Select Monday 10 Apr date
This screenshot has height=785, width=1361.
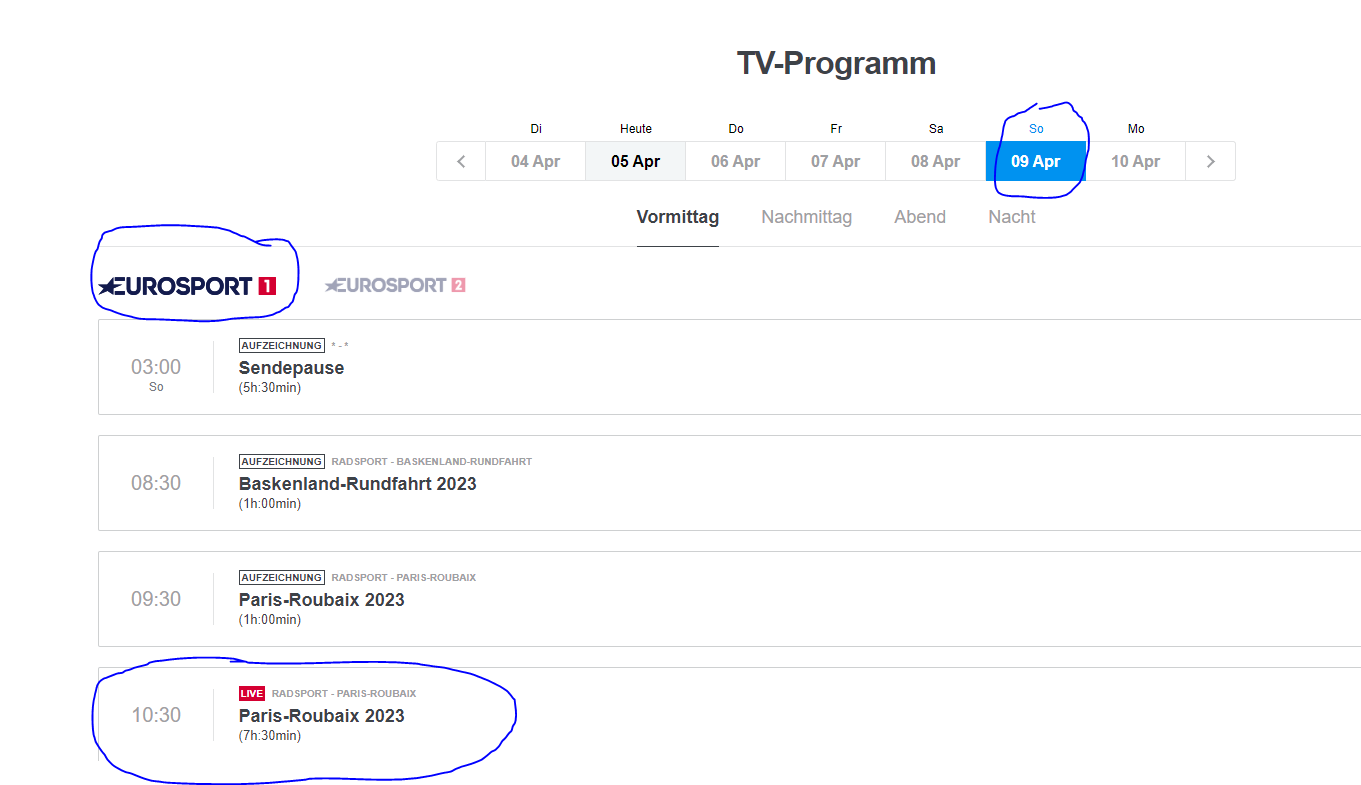coord(1135,161)
